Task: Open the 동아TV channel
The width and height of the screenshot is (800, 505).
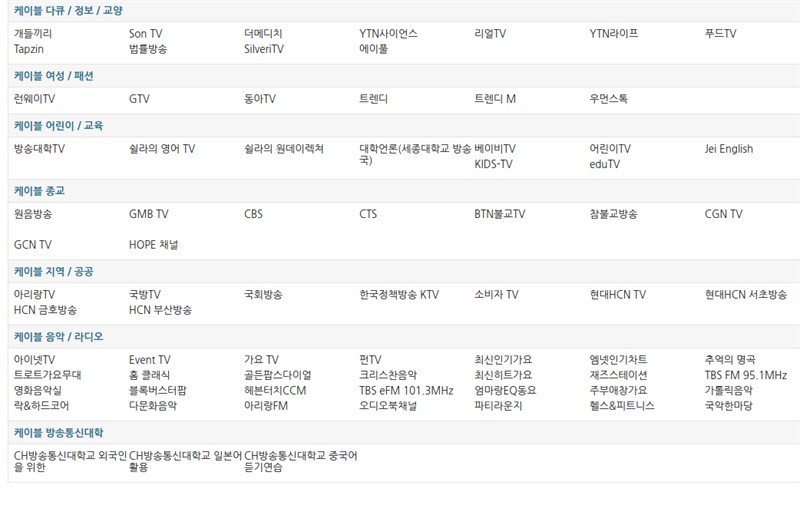Action: (260, 99)
